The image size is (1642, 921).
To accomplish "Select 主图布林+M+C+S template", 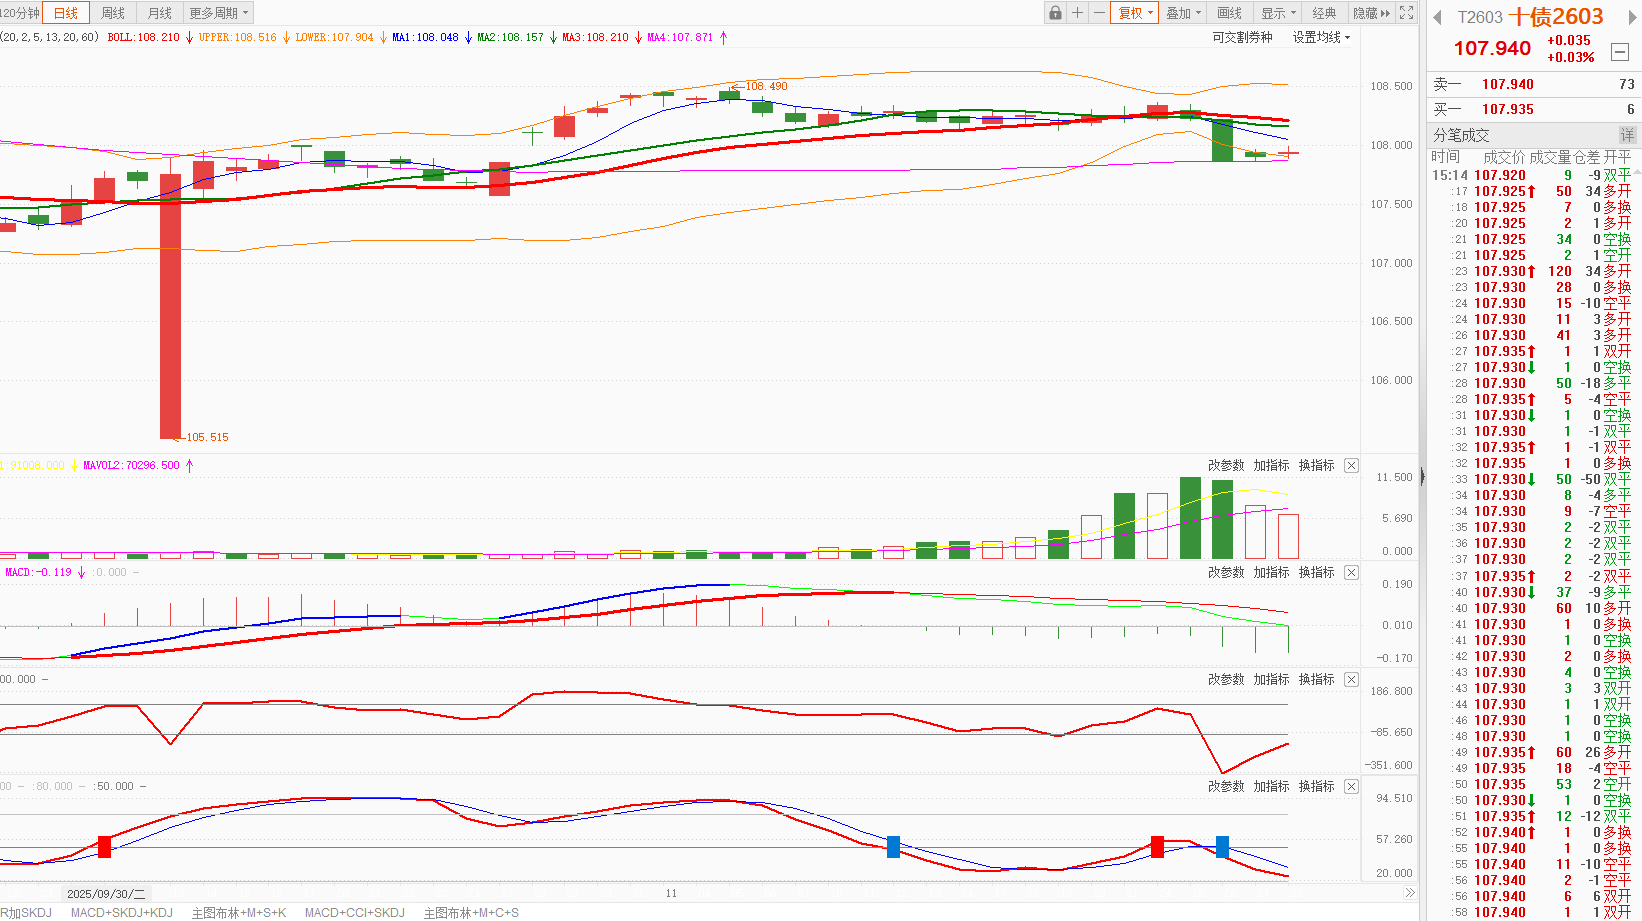I will coord(471,912).
